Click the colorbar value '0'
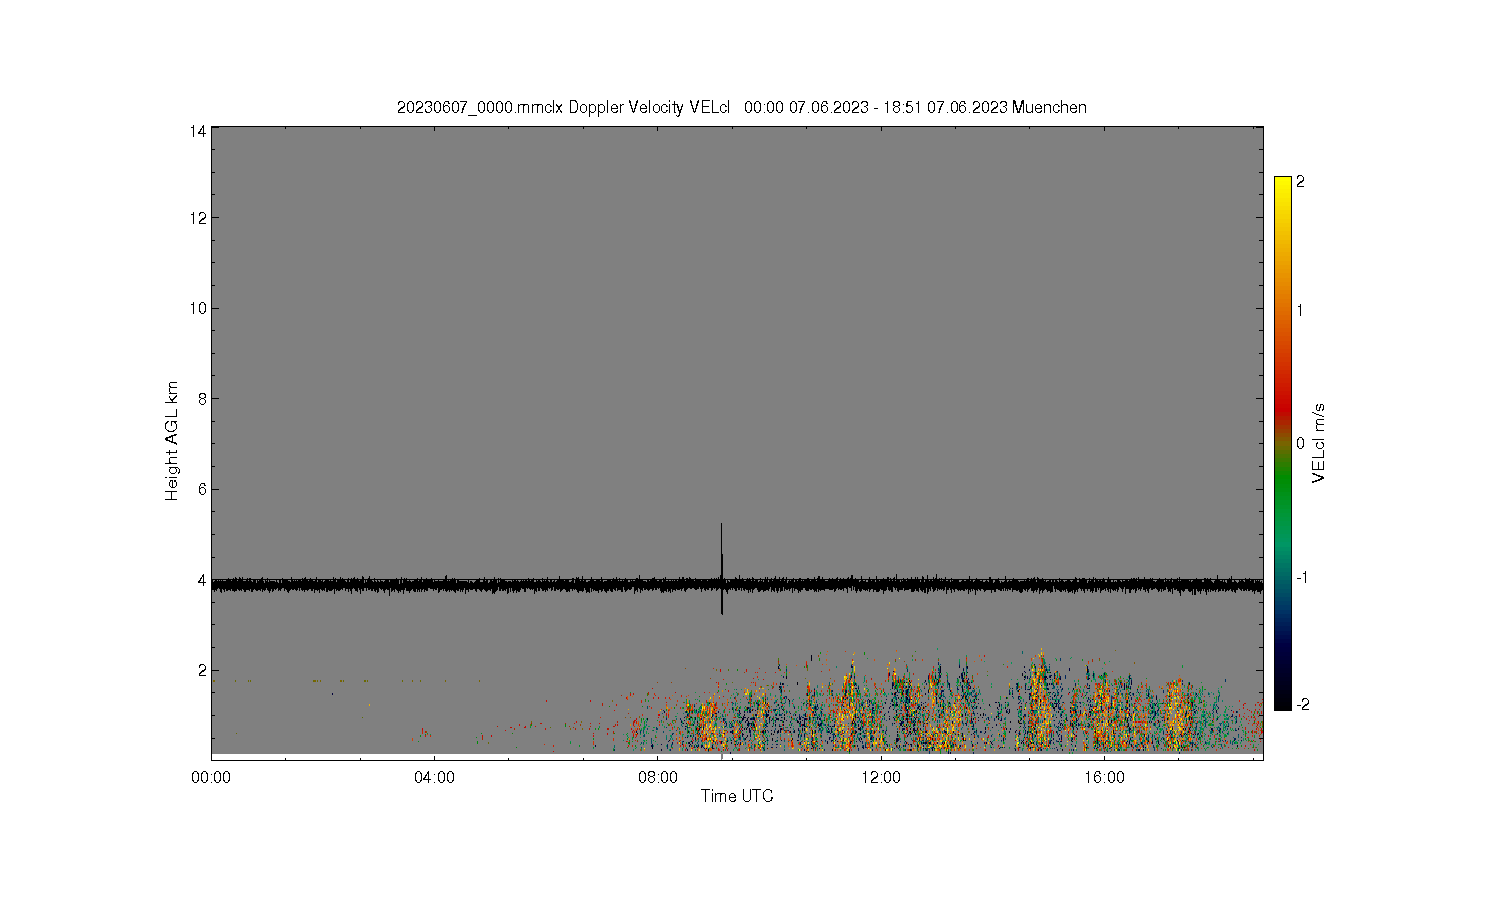The image size is (1500, 900). (x=1300, y=443)
